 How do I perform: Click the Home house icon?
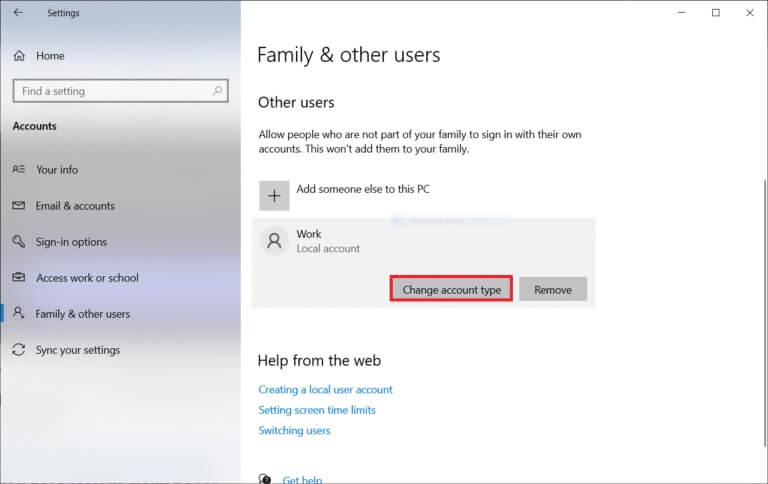pyautogui.click(x=19, y=56)
